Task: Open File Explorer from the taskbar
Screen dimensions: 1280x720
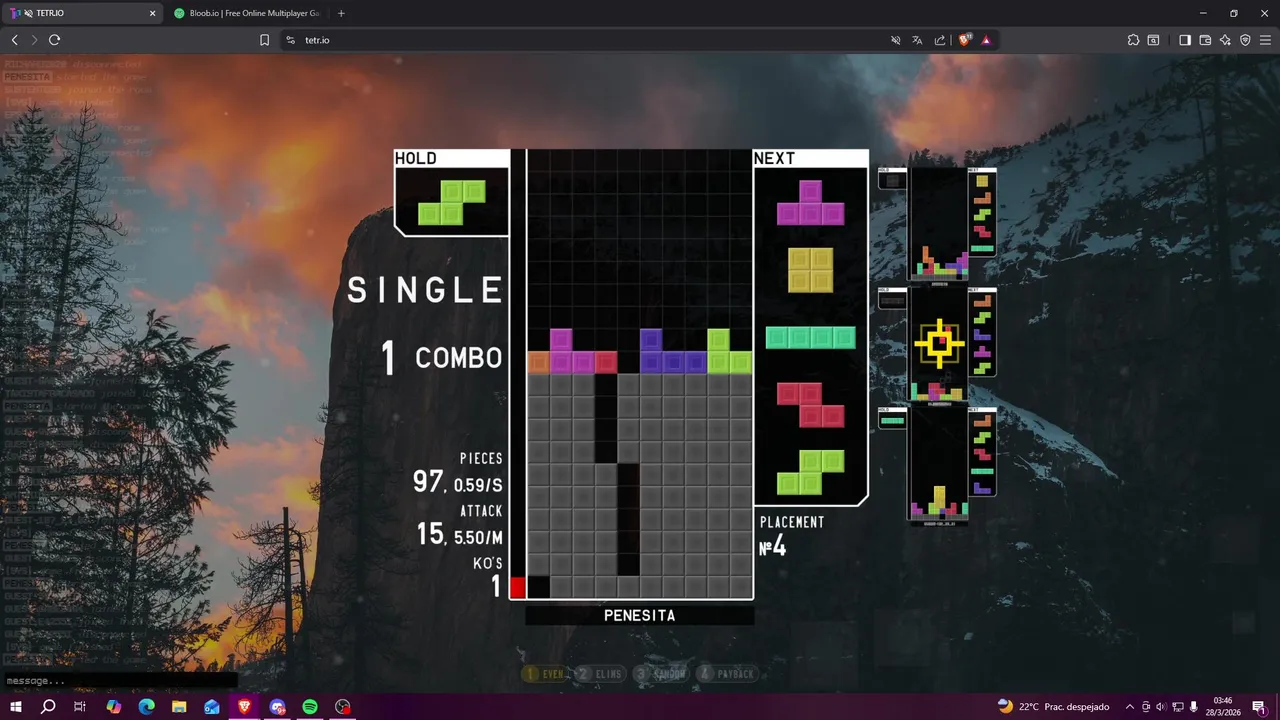Action: point(179,707)
